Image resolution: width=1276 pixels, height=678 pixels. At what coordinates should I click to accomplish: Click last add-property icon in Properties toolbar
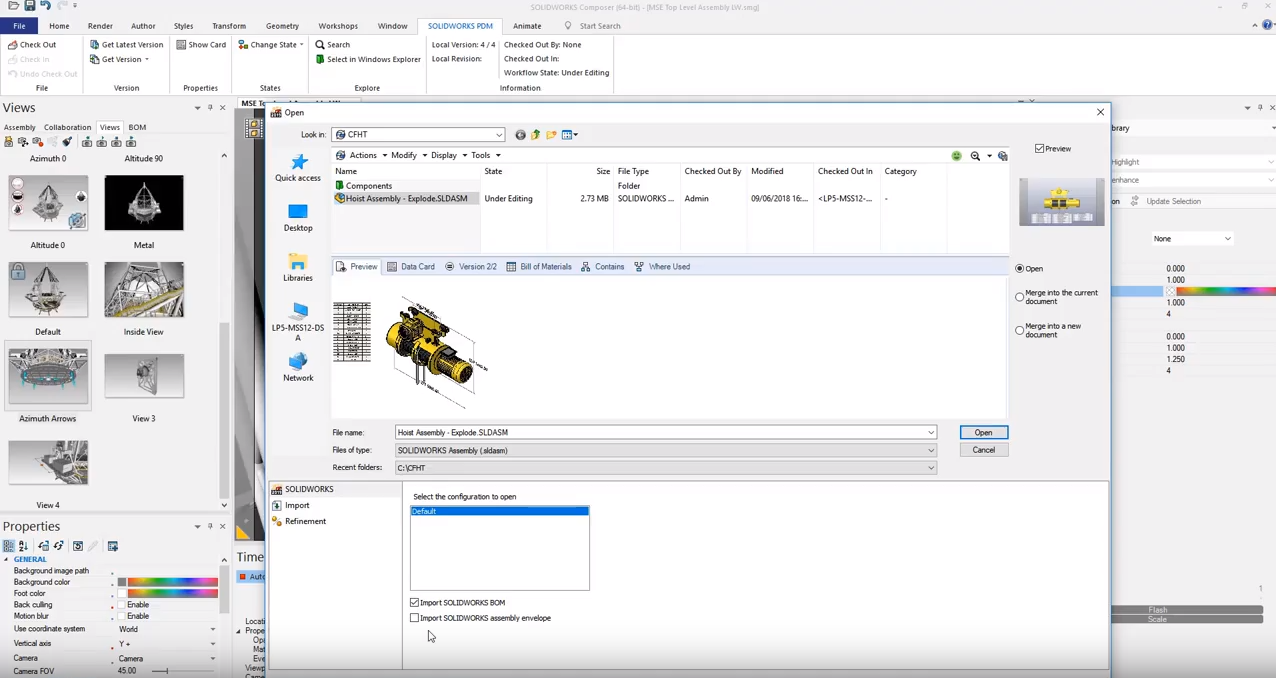(113, 546)
